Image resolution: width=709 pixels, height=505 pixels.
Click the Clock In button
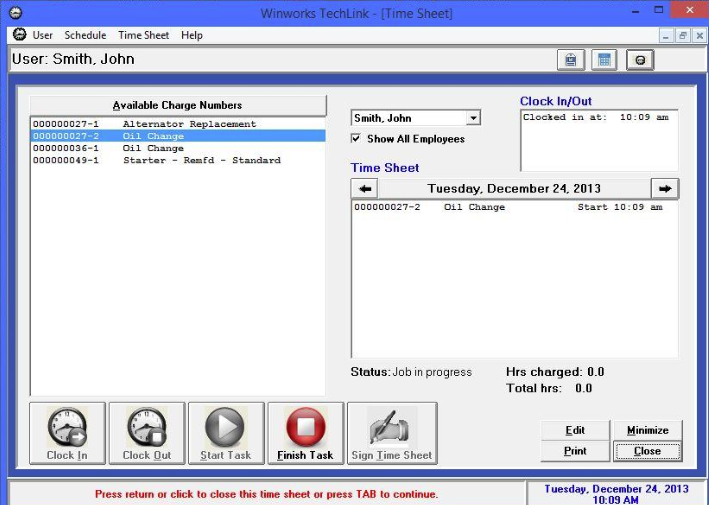[x=67, y=433]
